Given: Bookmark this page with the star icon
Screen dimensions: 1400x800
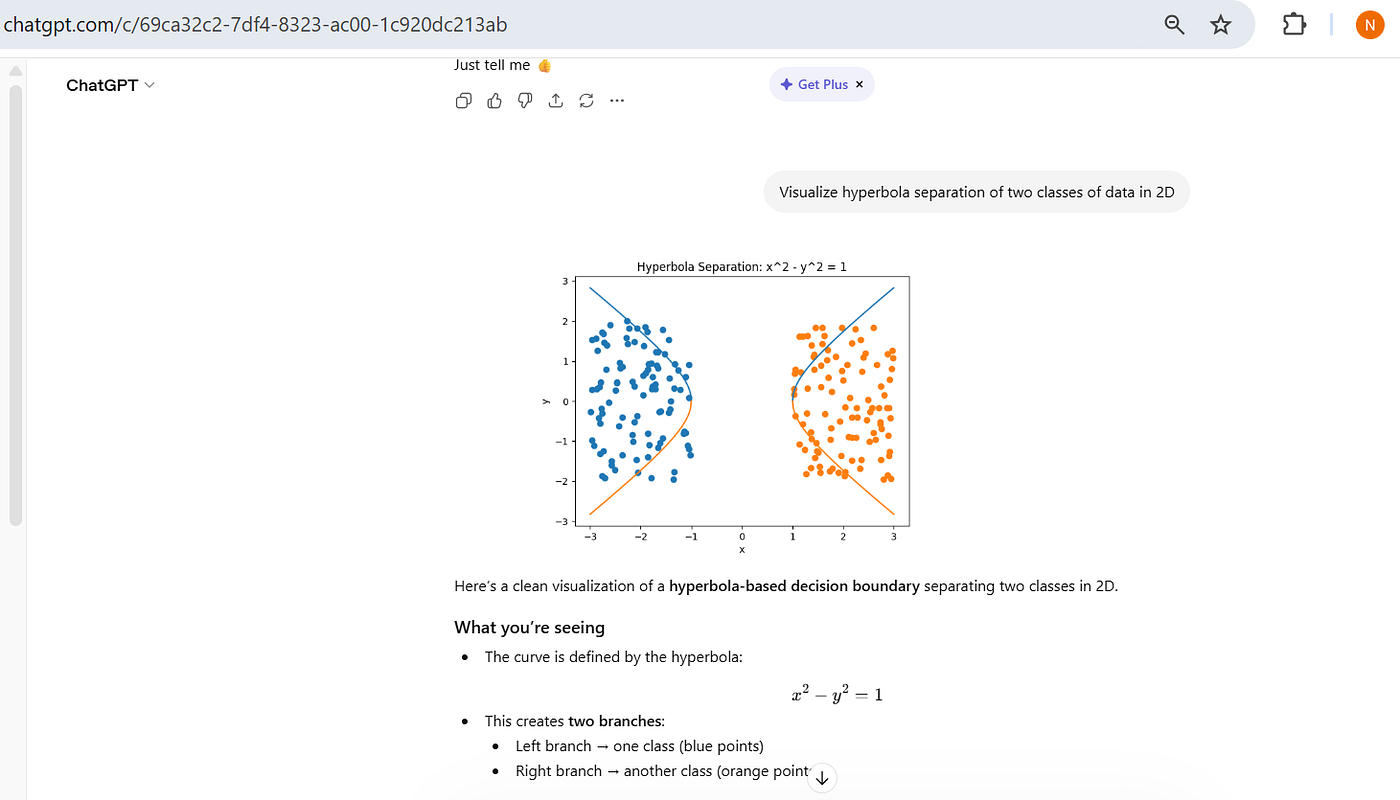Looking at the screenshot, I should [x=1221, y=25].
